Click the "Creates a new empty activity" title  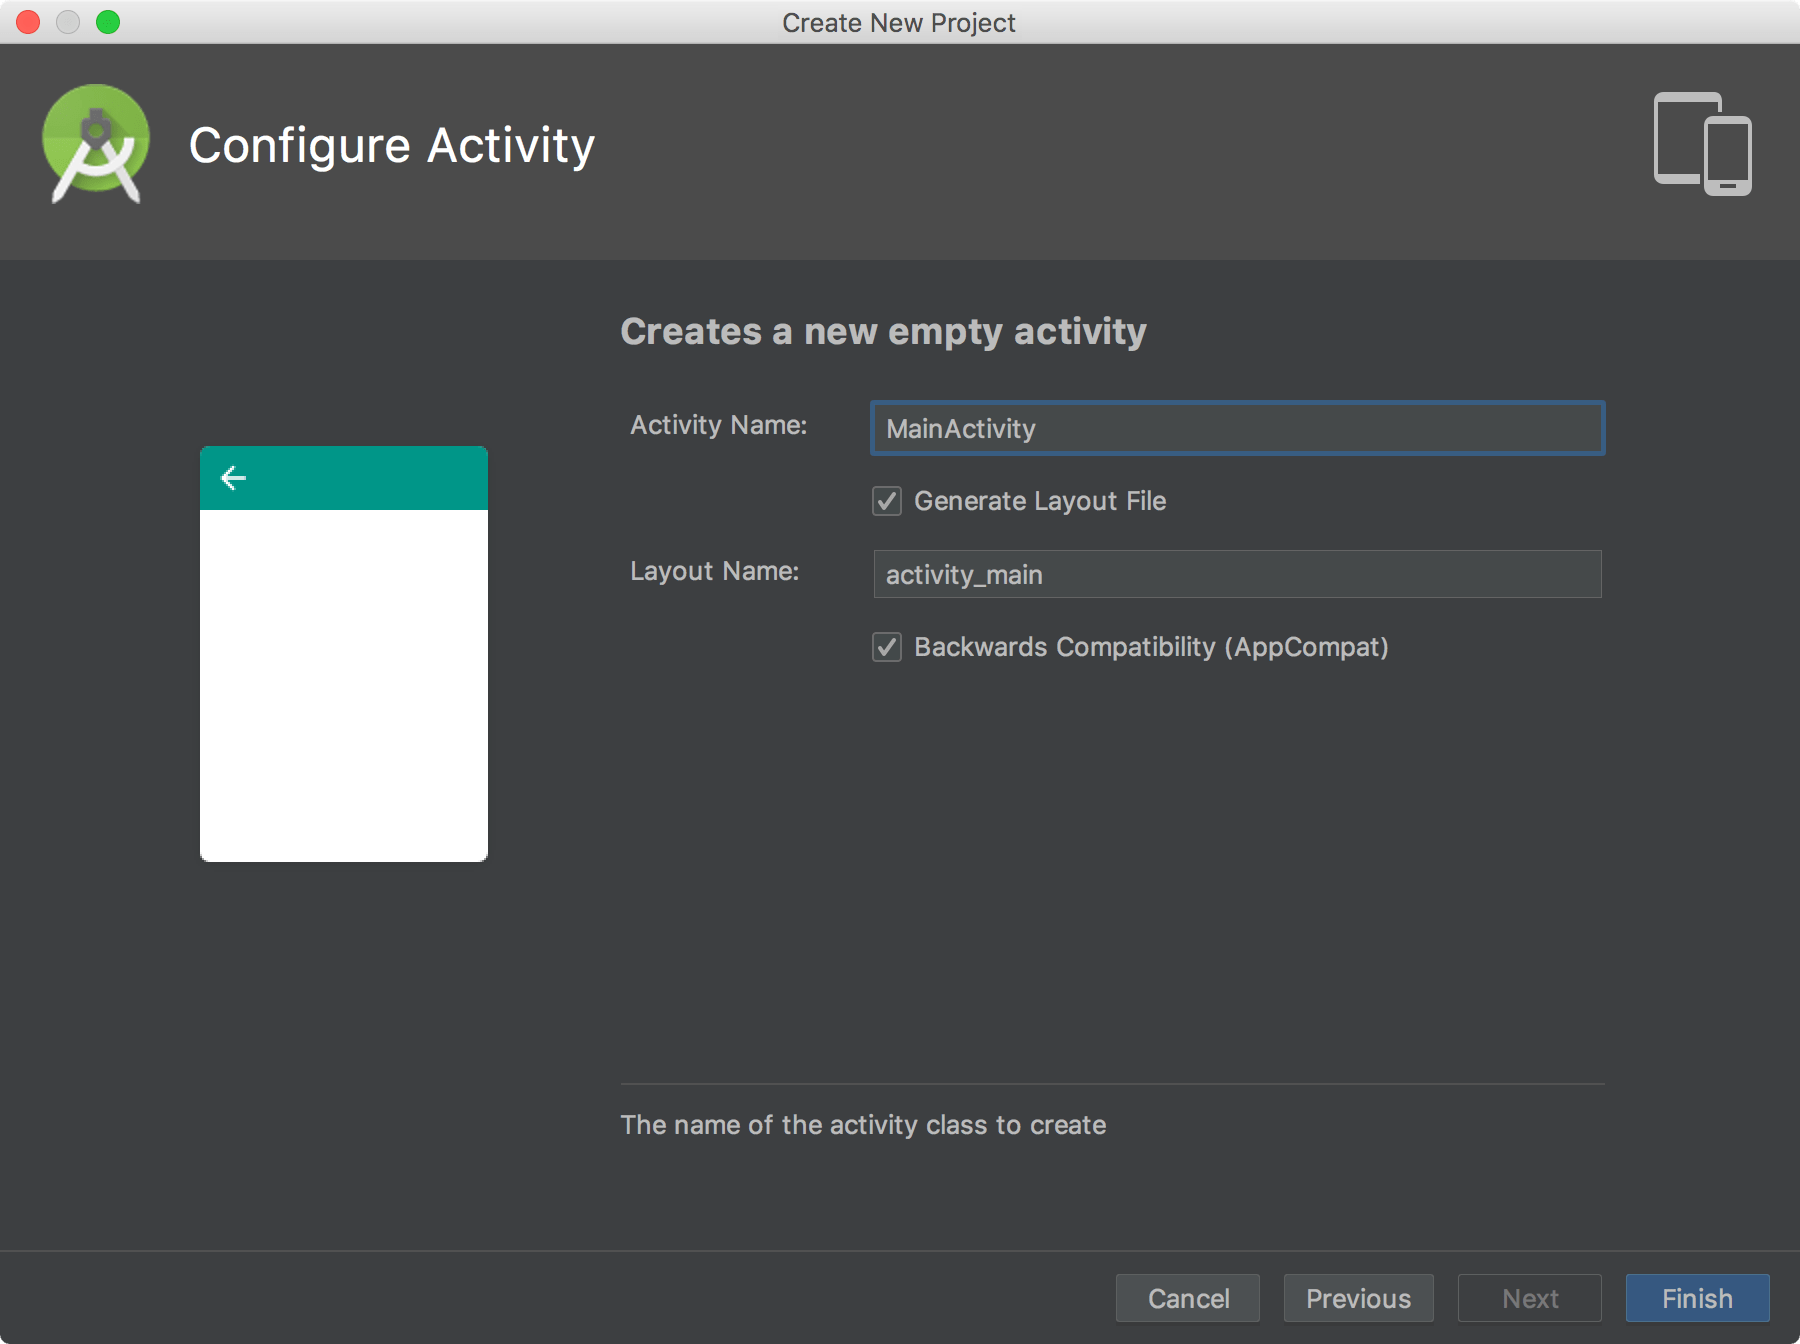[883, 331]
